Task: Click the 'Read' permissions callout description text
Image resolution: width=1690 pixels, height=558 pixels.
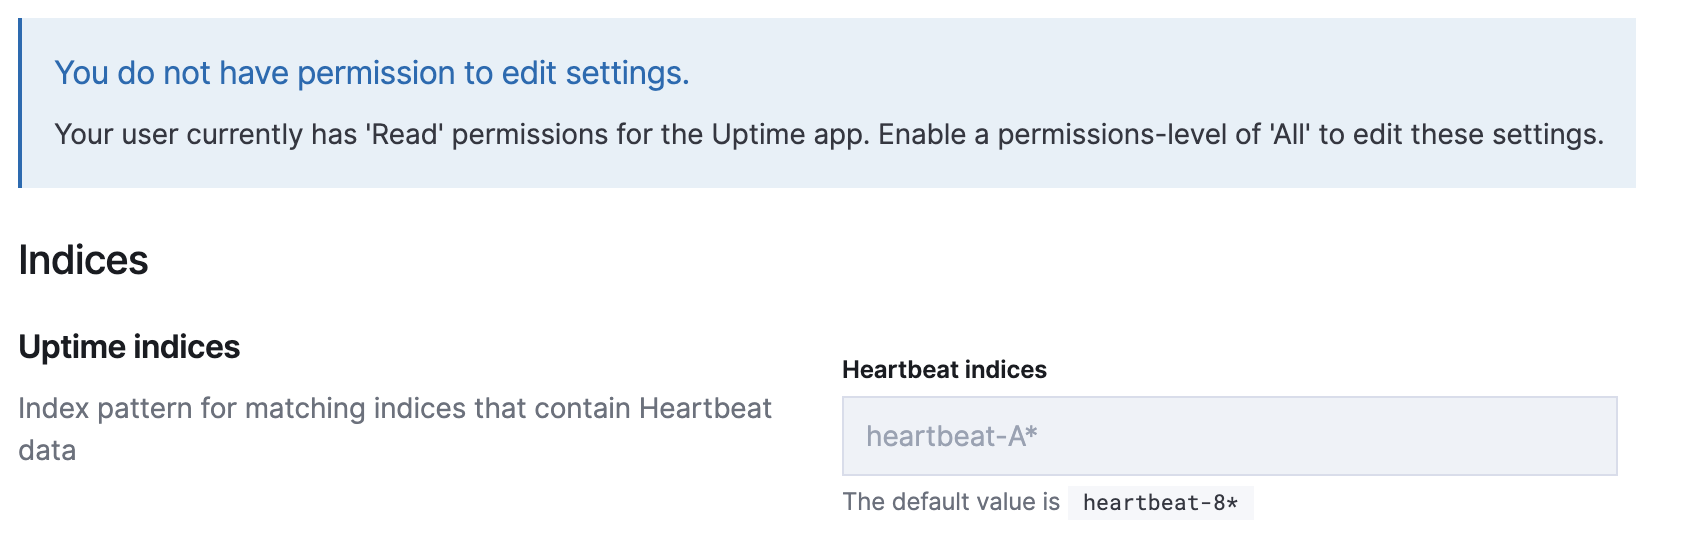Action: coord(828,135)
